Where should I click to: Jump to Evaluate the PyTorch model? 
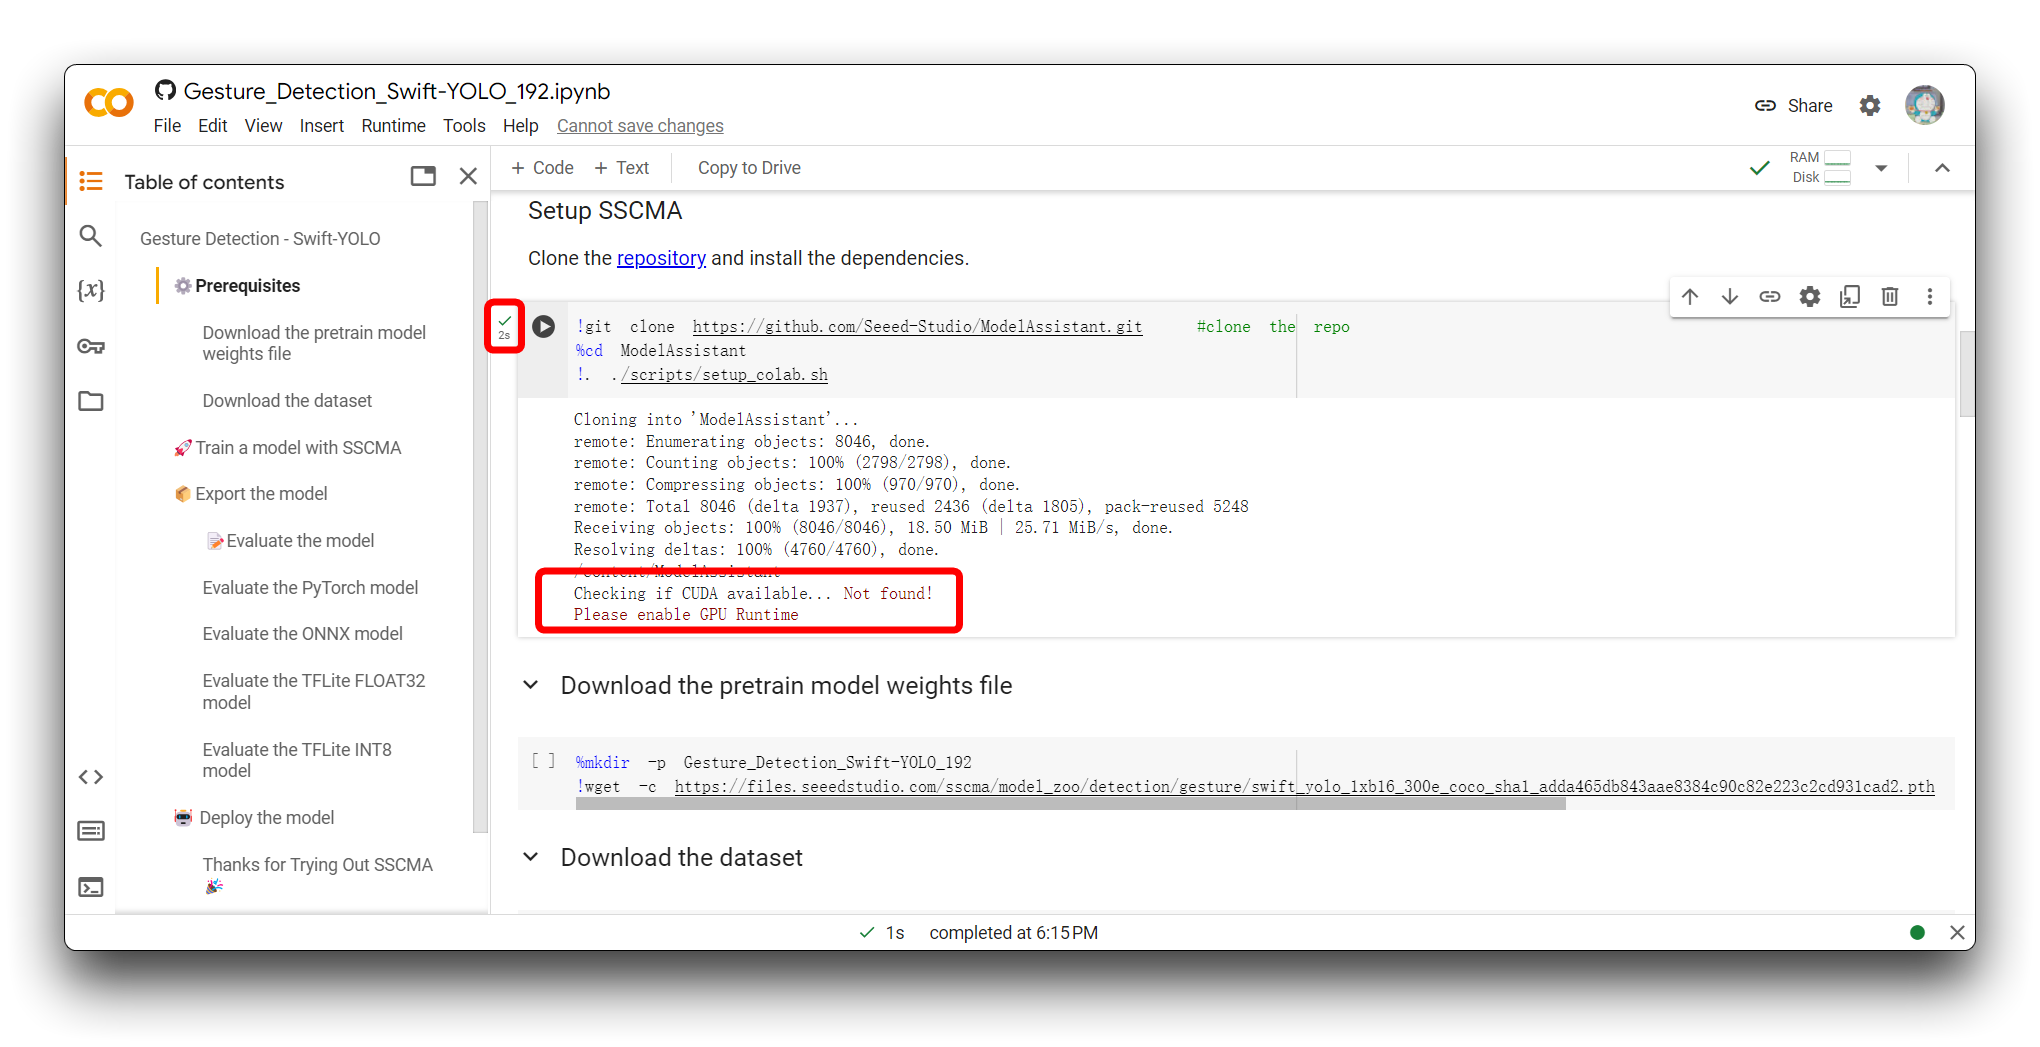click(310, 588)
